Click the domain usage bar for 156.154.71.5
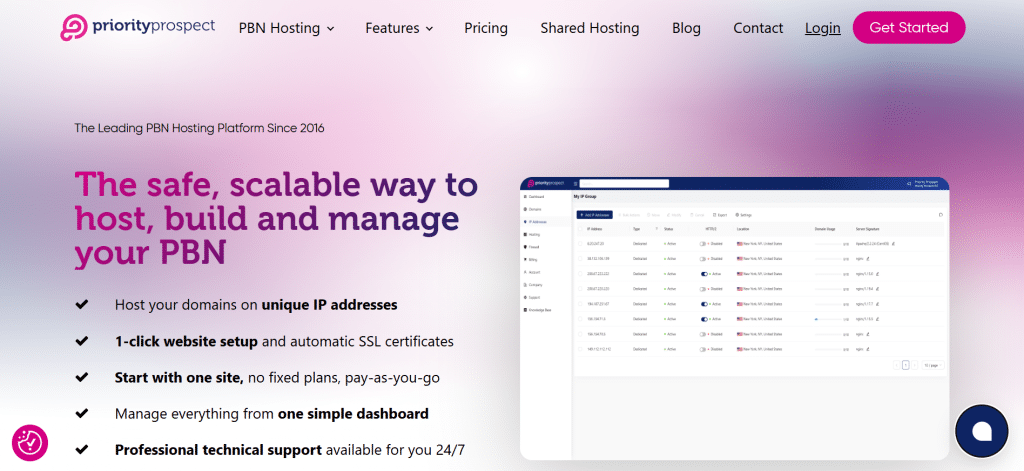Viewport: 1024px width, 471px height. (x=828, y=319)
